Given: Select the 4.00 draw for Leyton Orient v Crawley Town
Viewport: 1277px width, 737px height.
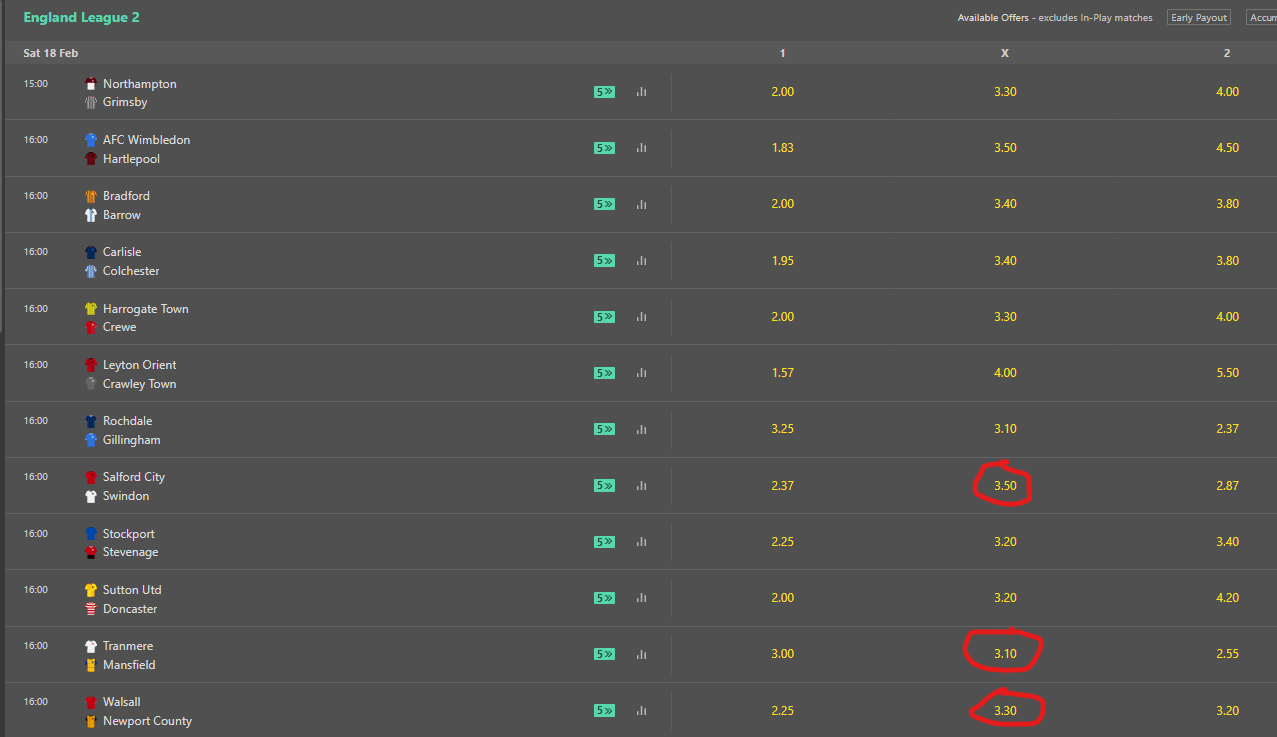Looking at the screenshot, I should 1005,372.
